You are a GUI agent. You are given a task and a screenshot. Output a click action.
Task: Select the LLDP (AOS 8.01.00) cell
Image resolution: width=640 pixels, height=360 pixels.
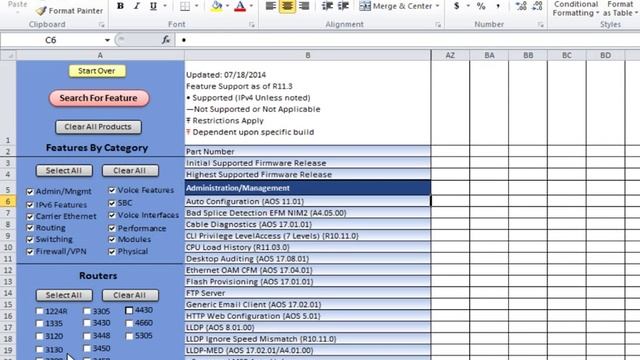tap(308, 327)
